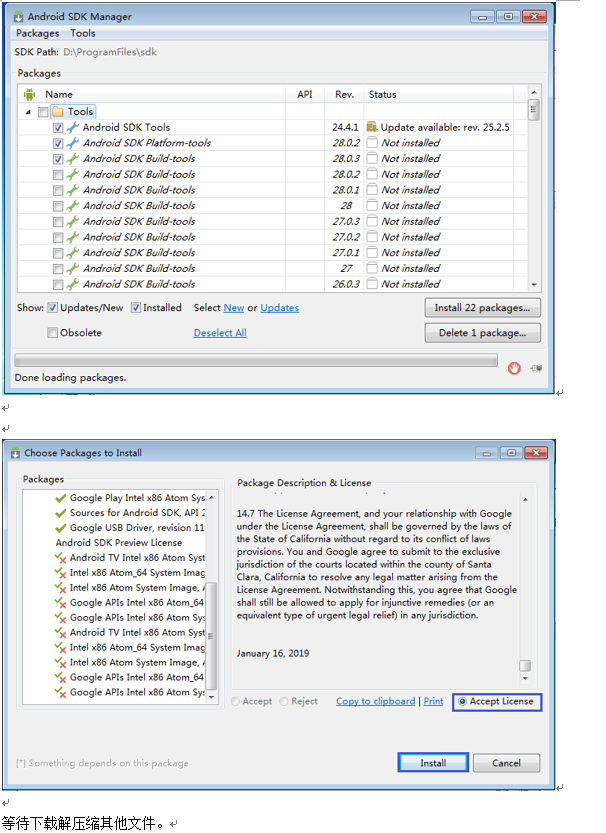This screenshot has height=833, width=606.
Task: Check Build-tools rev 28.0.1 checkbox
Action: coord(58,190)
